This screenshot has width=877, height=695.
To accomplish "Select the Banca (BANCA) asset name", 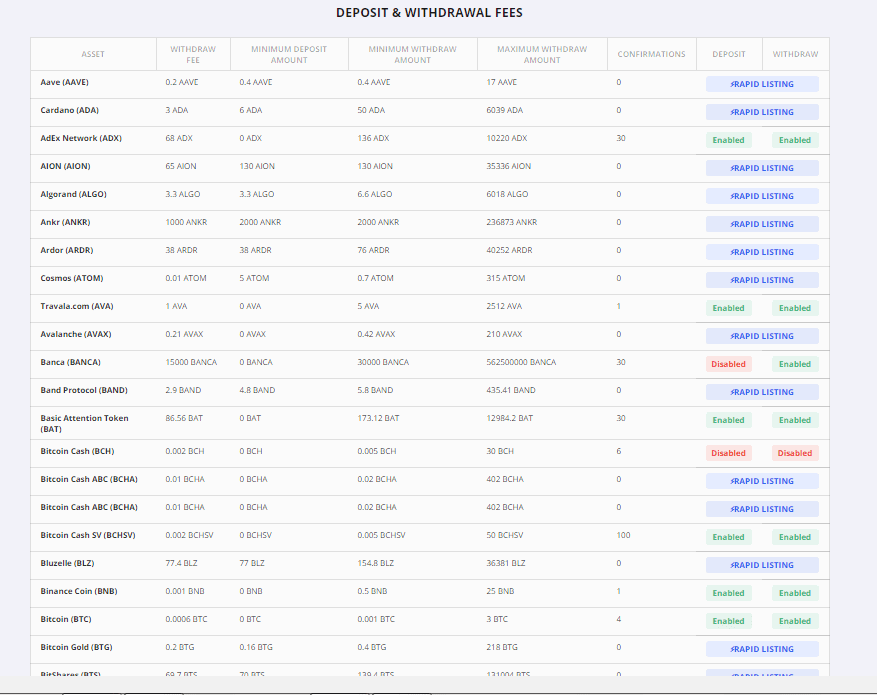I will coord(70,362).
